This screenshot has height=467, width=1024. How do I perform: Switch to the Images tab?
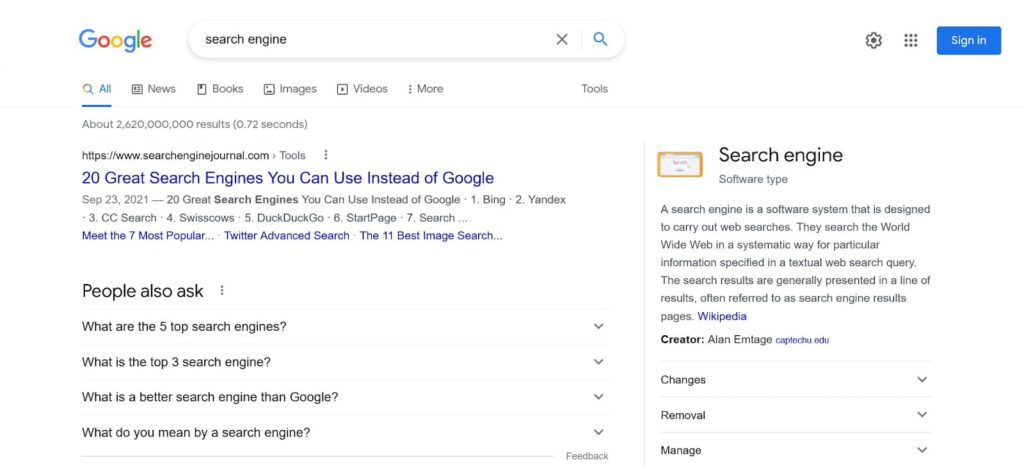point(290,89)
